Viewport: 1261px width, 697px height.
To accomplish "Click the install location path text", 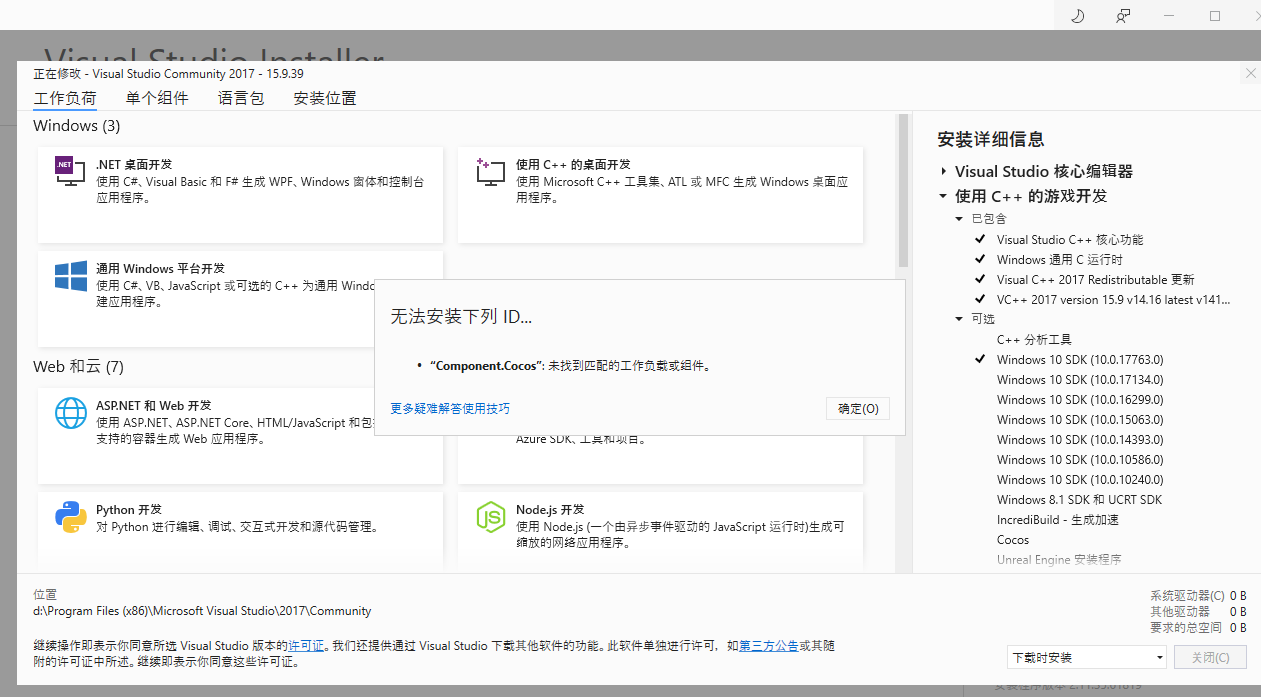I will pyautogui.click(x=202, y=611).
